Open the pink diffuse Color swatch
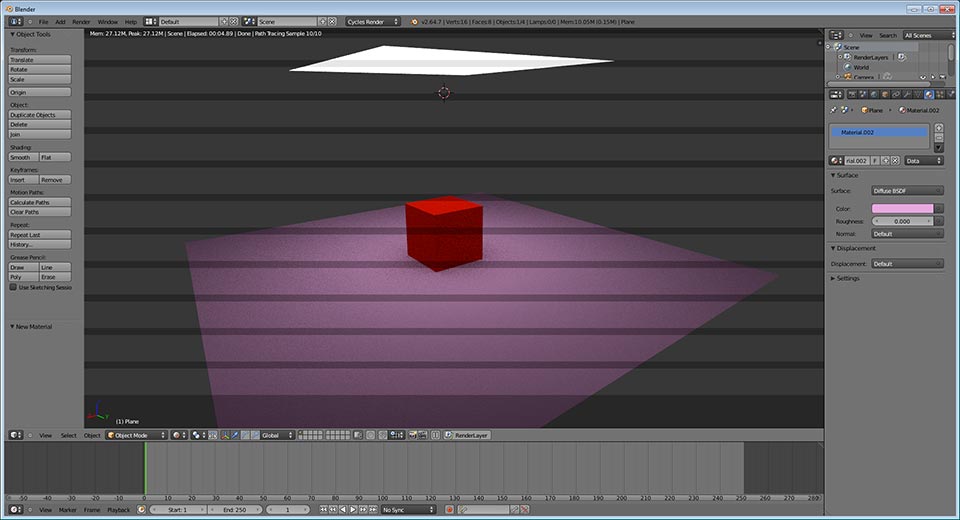The image size is (960, 520). pyautogui.click(x=902, y=208)
